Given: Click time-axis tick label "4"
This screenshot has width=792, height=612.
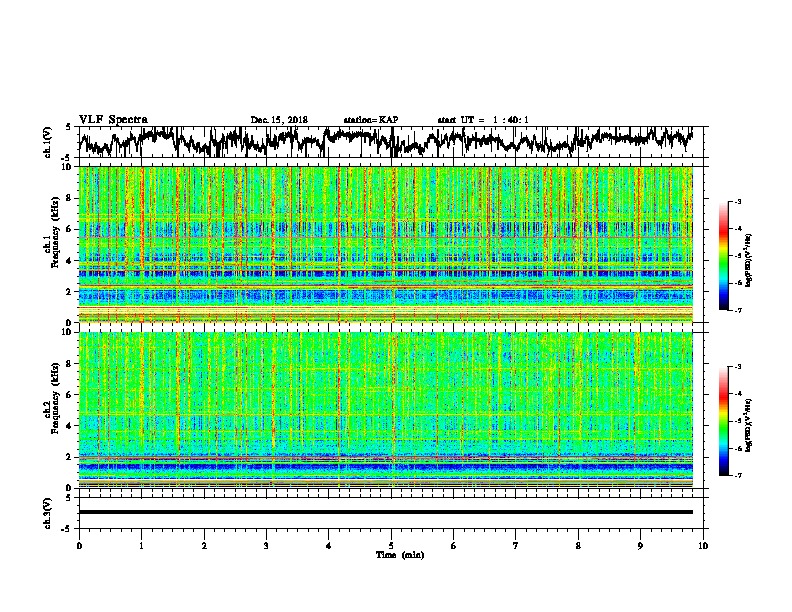Looking at the screenshot, I should tap(328, 546).
